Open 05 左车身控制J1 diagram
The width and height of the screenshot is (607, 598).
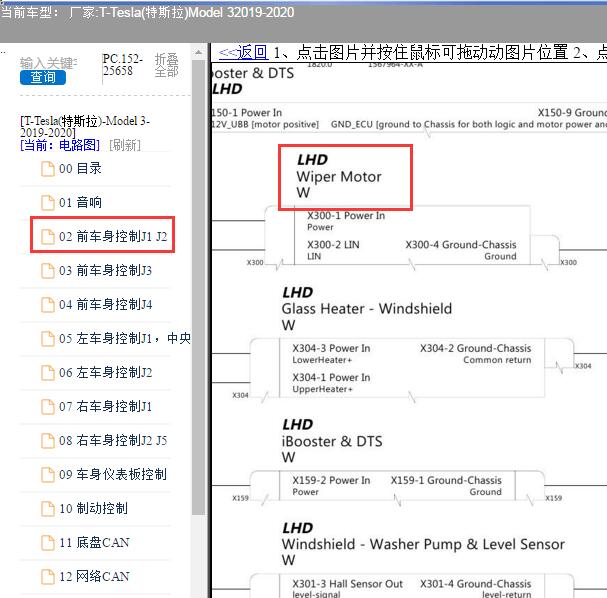click(125, 339)
